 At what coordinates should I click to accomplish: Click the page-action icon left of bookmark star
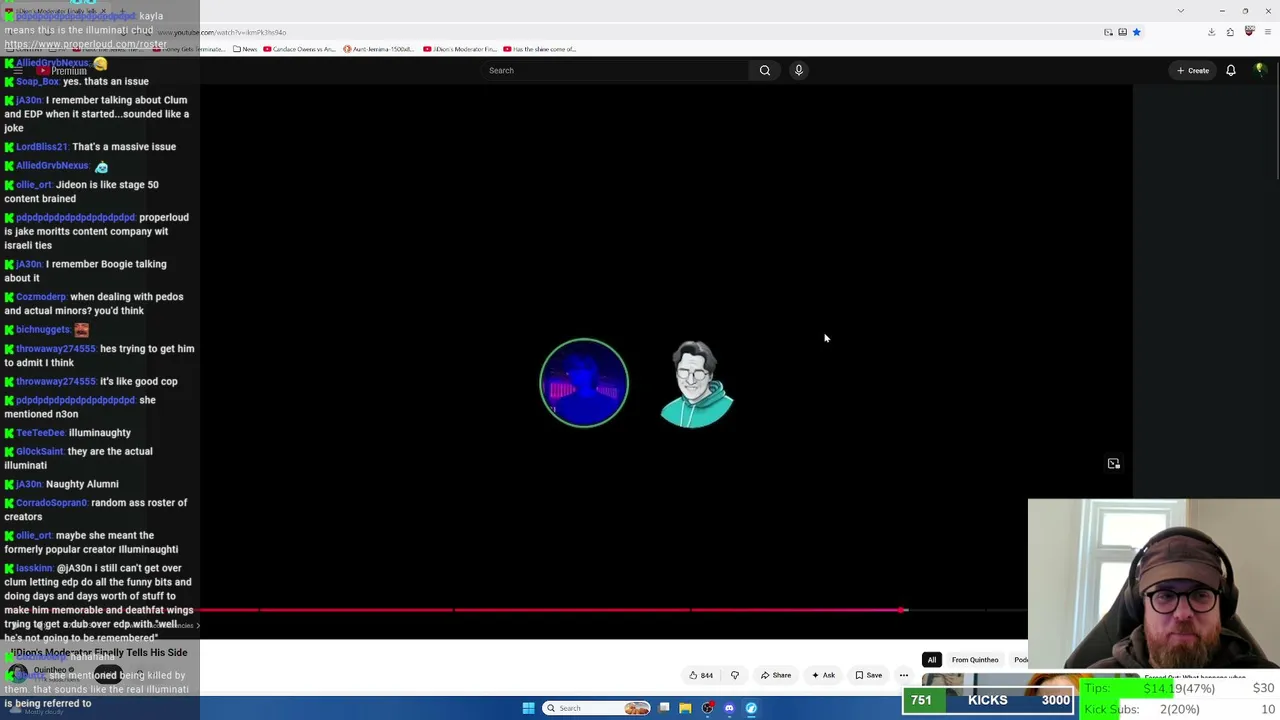(1122, 32)
